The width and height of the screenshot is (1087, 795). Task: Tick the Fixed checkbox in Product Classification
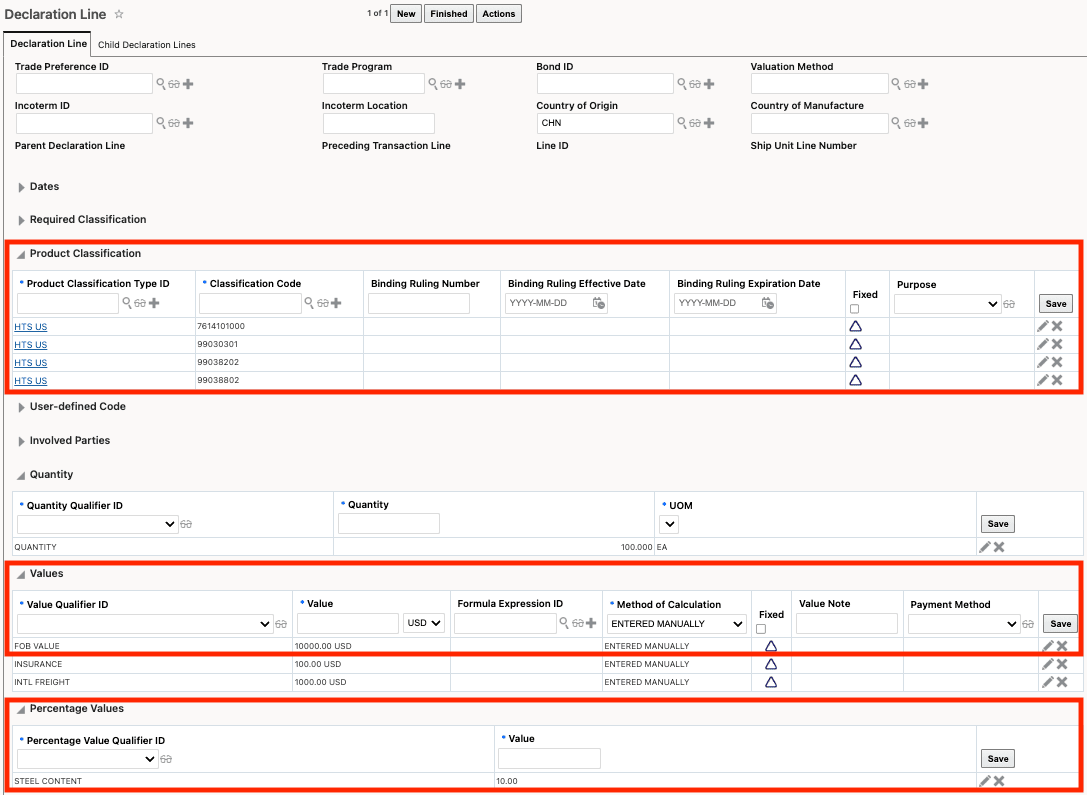[x=854, y=309]
